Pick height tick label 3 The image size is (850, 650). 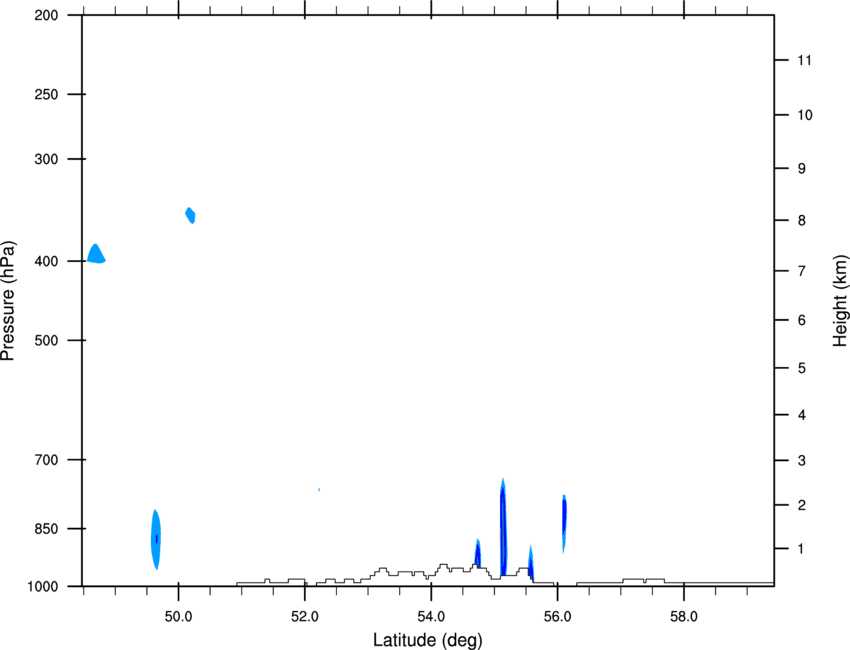pos(801,461)
